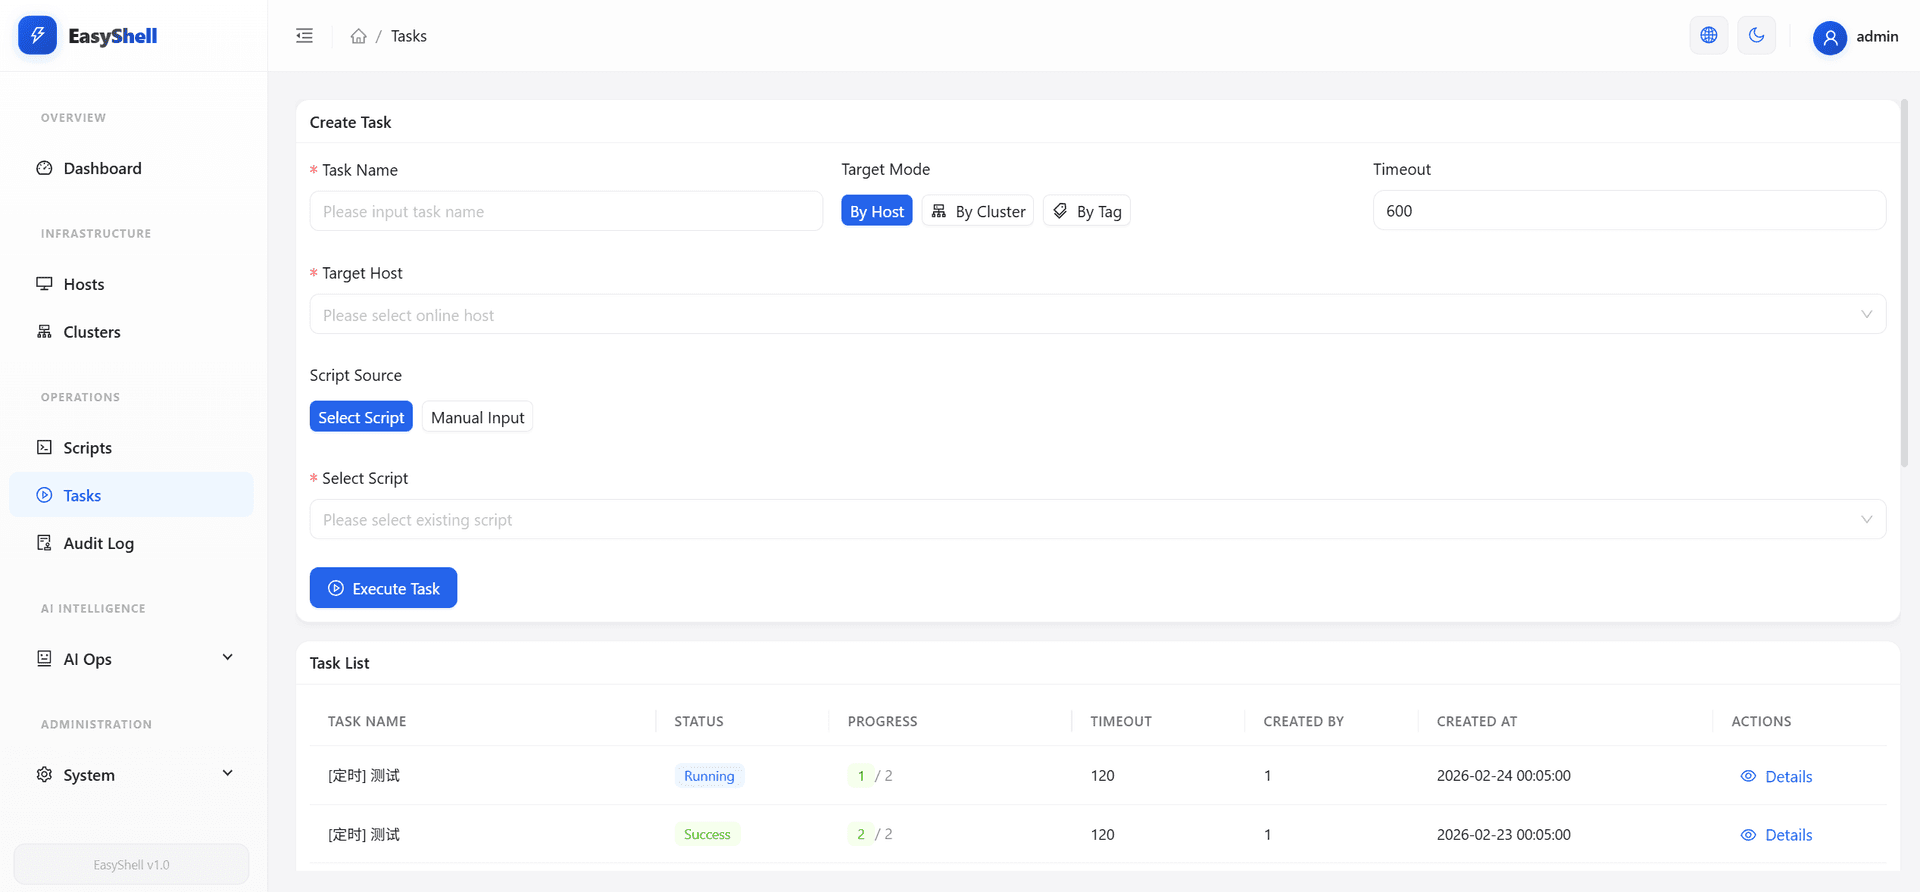The width and height of the screenshot is (1920, 892).
Task: Switch script source to Manual Input
Action: point(477,417)
